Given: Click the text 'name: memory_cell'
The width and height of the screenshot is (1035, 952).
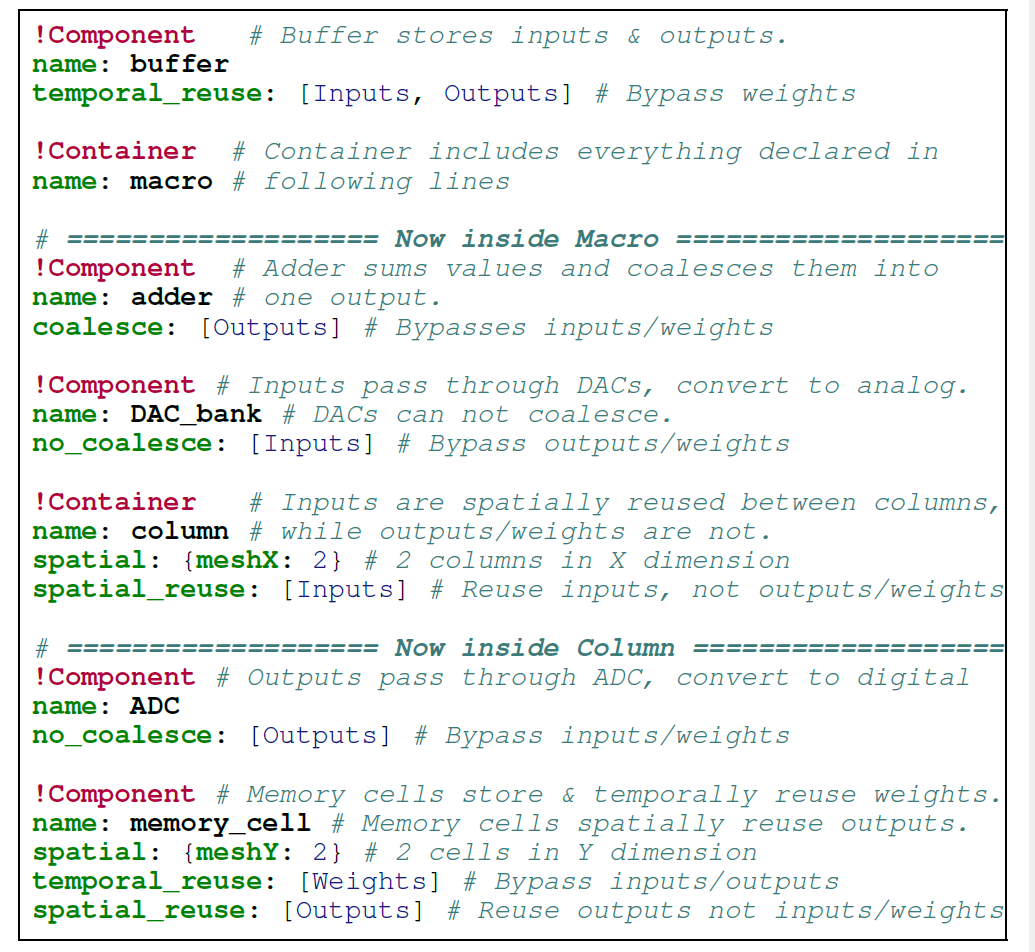Looking at the screenshot, I should (172, 823).
